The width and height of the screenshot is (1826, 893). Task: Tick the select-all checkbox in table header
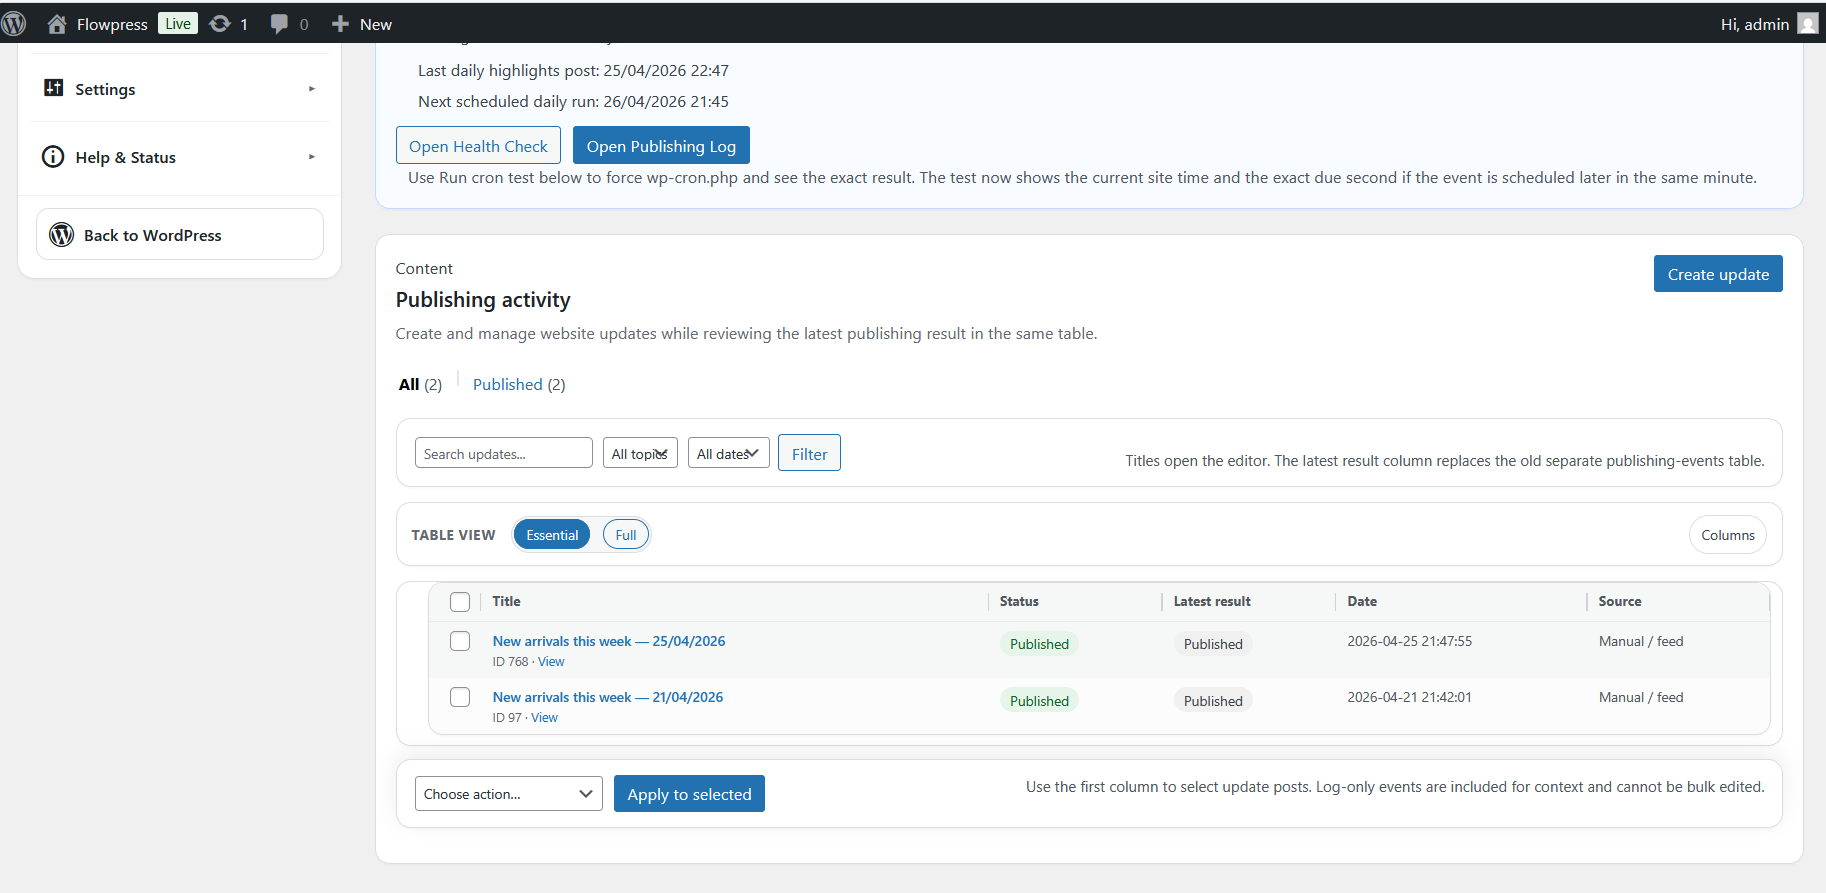[x=460, y=602]
